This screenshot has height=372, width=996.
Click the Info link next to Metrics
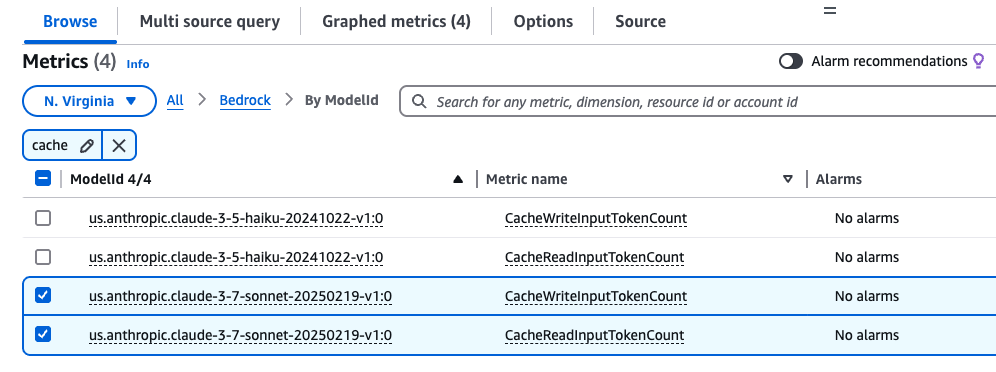[x=138, y=63]
